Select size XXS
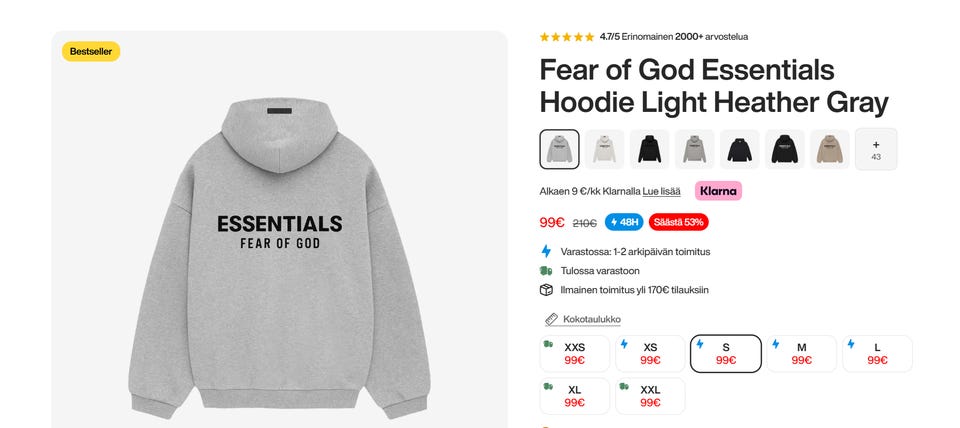This screenshot has width=960, height=428. 574,353
